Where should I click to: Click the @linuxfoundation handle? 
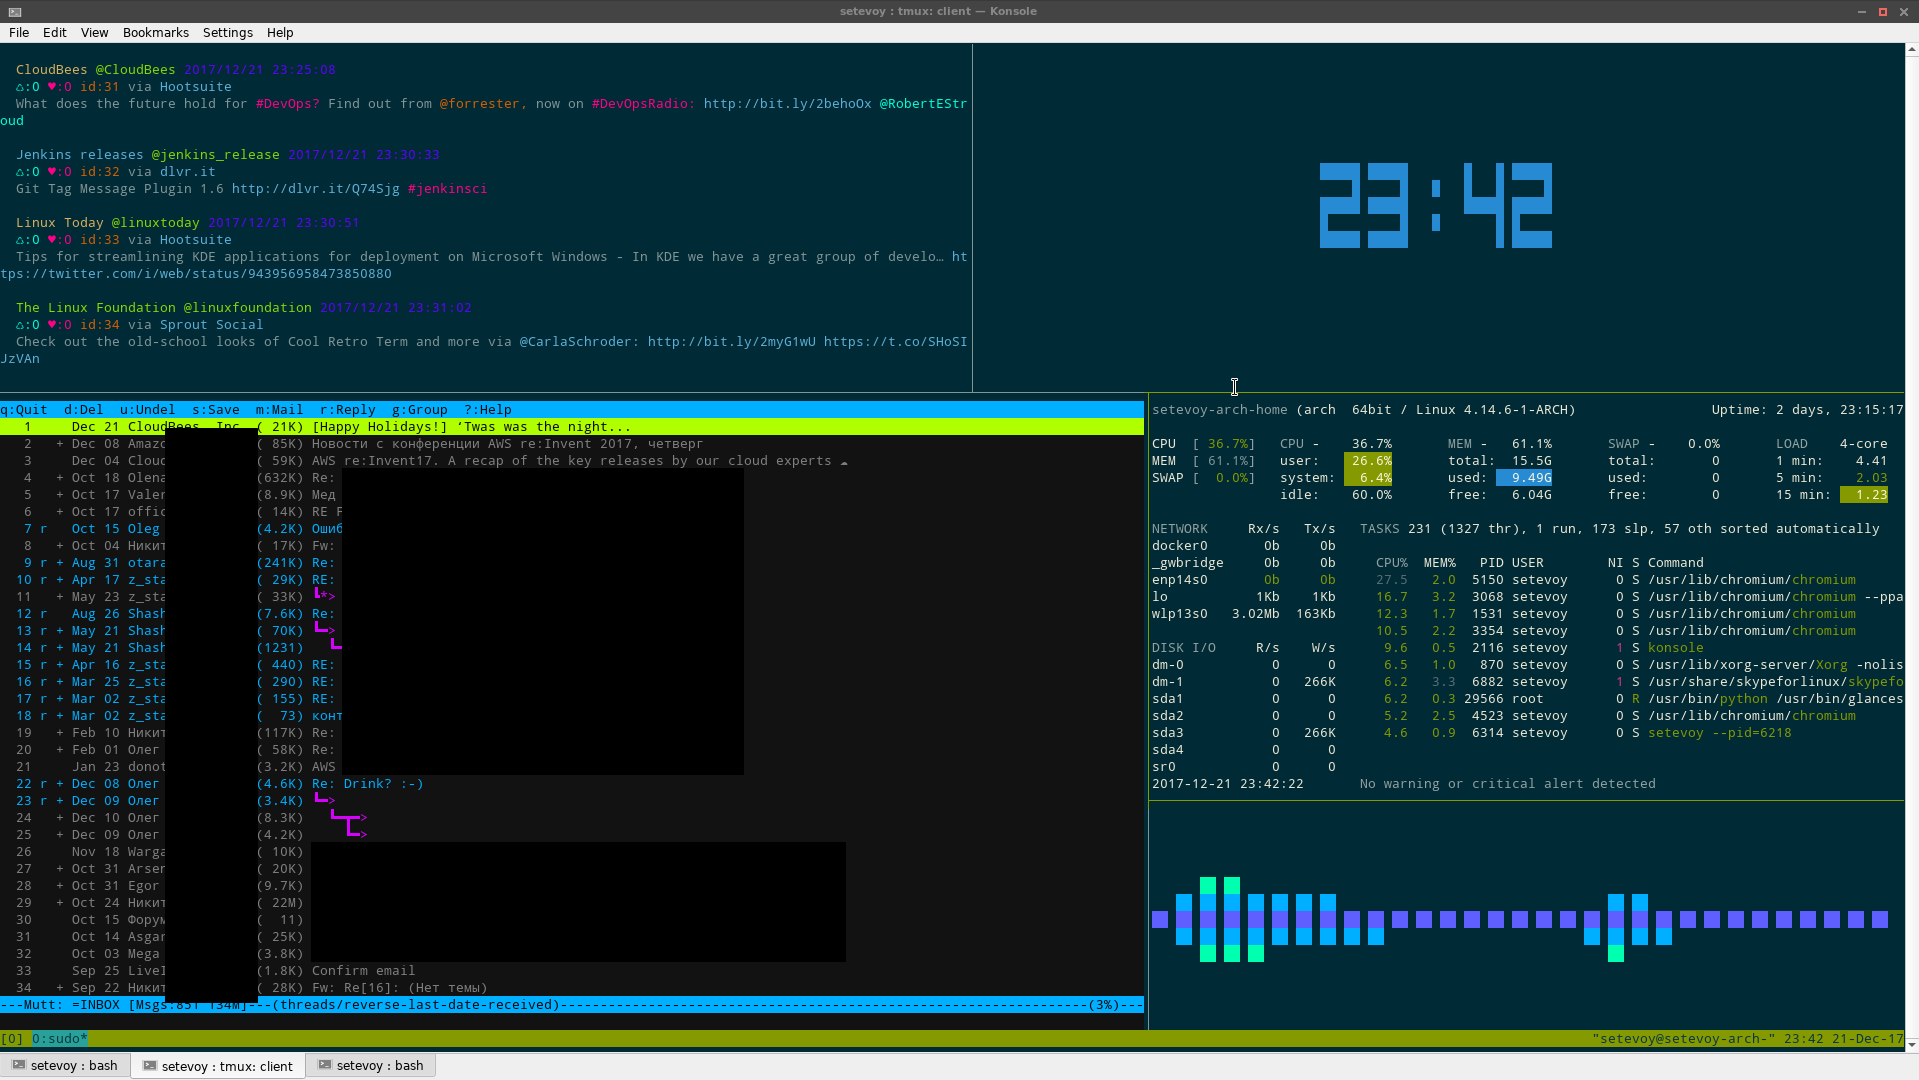247,307
